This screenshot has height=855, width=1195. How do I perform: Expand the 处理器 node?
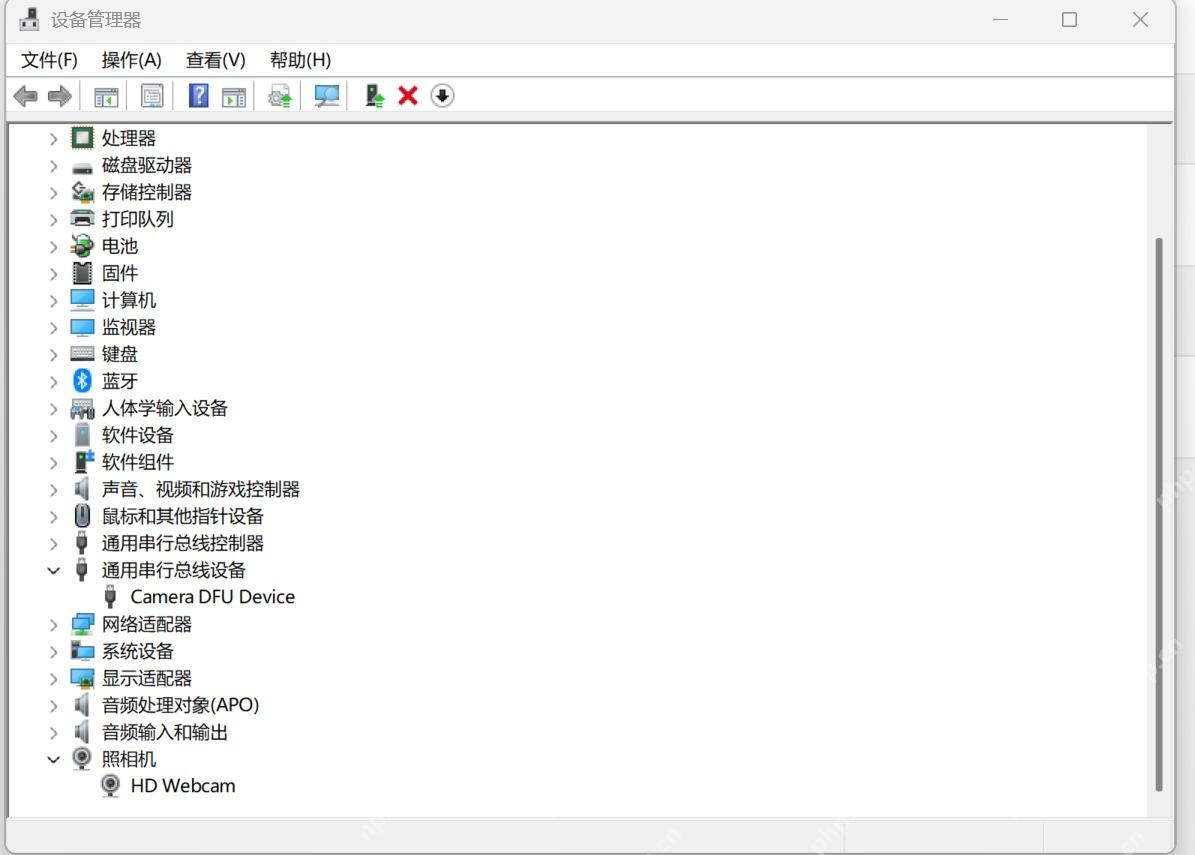click(53, 139)
